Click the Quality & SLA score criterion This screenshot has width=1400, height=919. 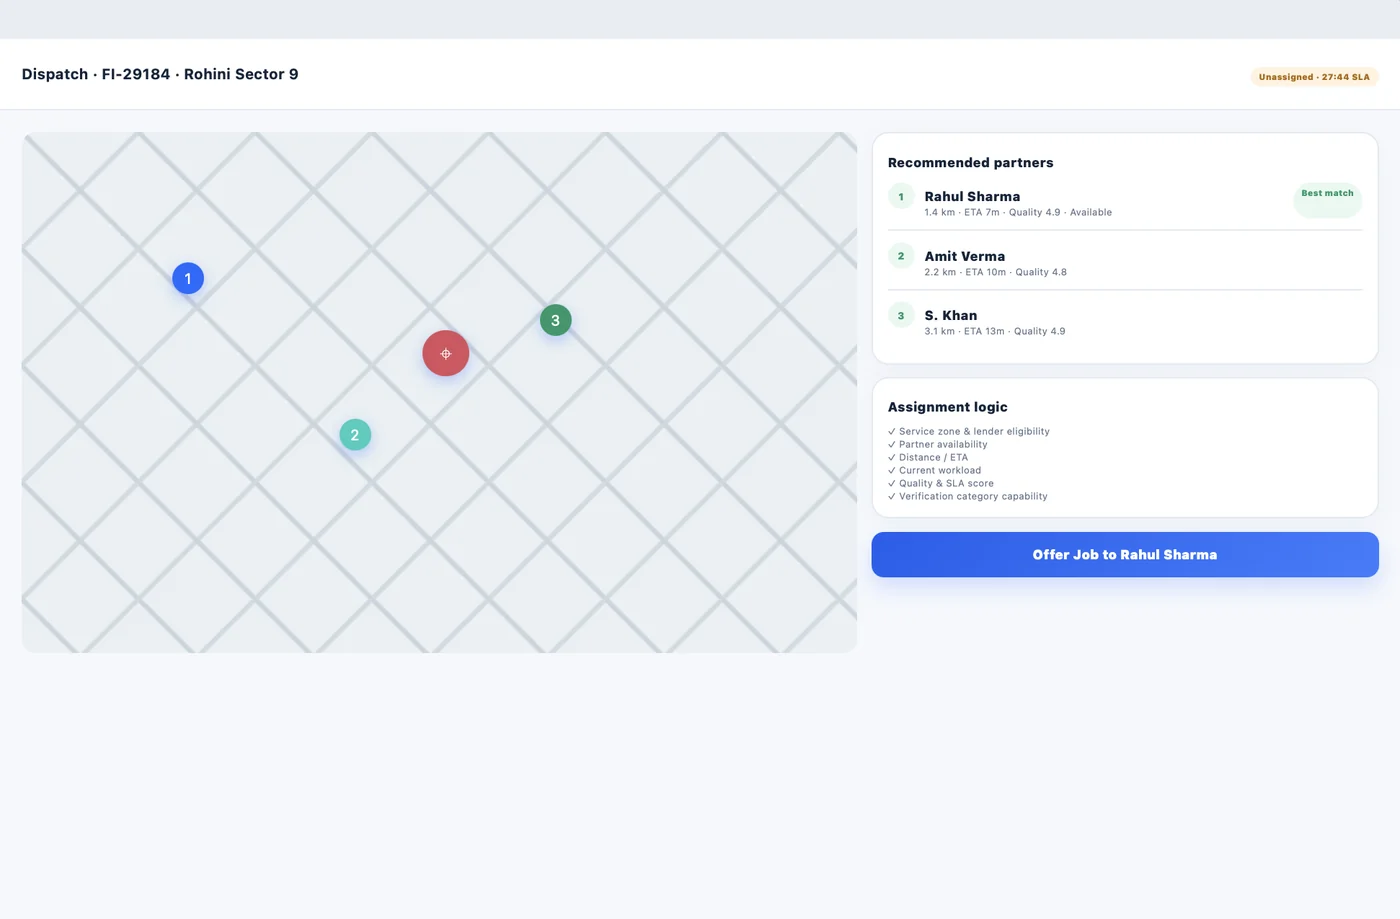pos(941,483)
